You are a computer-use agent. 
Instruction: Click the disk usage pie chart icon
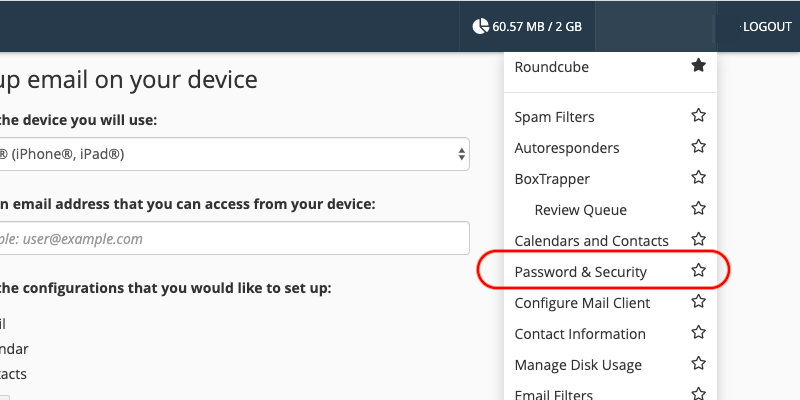point(480,26)
